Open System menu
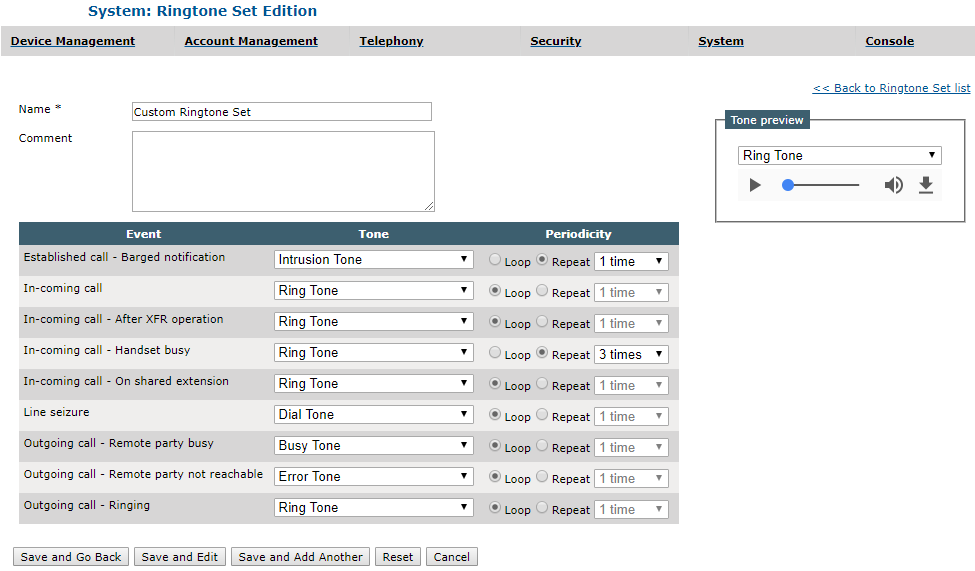Image resolution: width=975 pixels, height=571 pixels. [721, 41]
